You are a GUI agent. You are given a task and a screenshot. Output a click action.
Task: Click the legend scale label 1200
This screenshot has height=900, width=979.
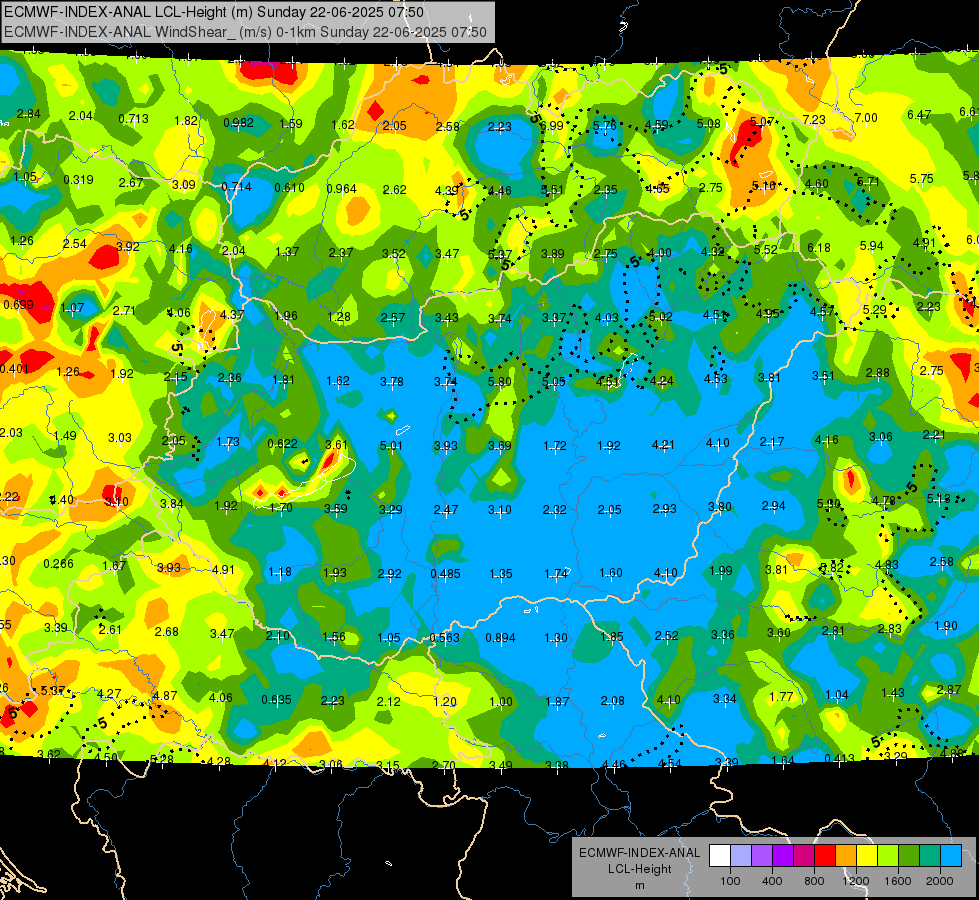point(855,881)
